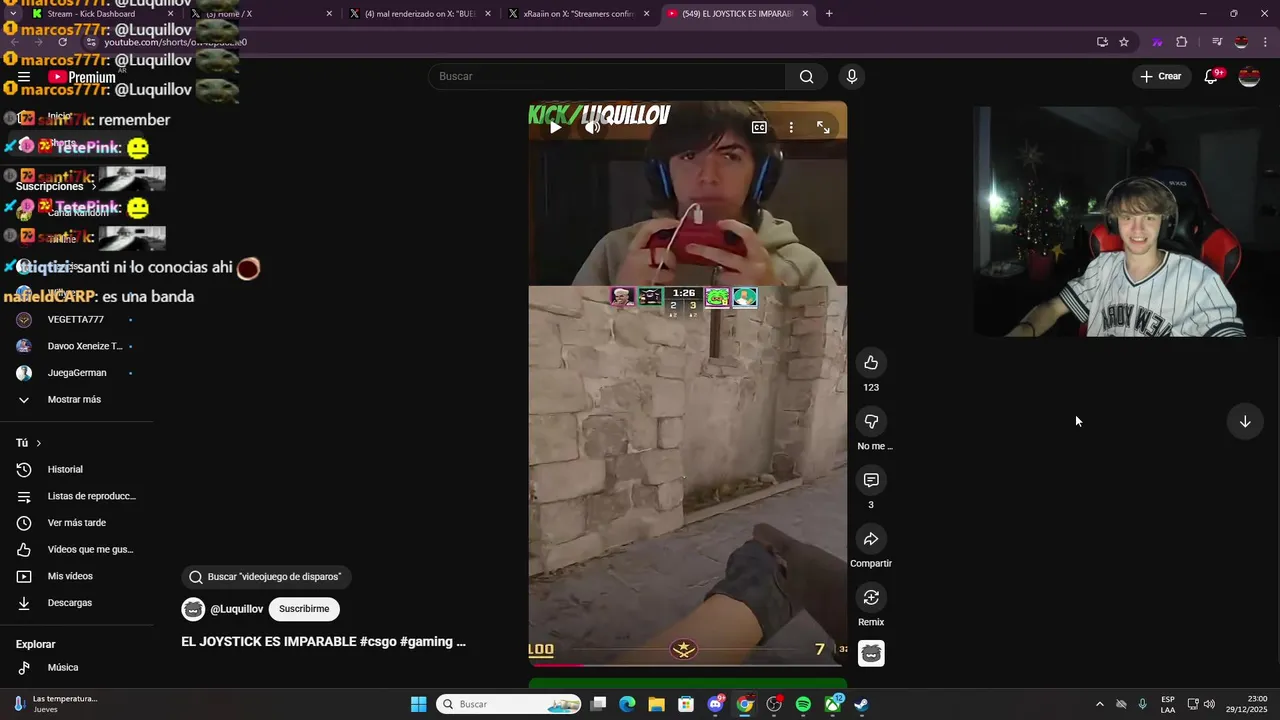Share the short via Compartir

click(871, 540)
